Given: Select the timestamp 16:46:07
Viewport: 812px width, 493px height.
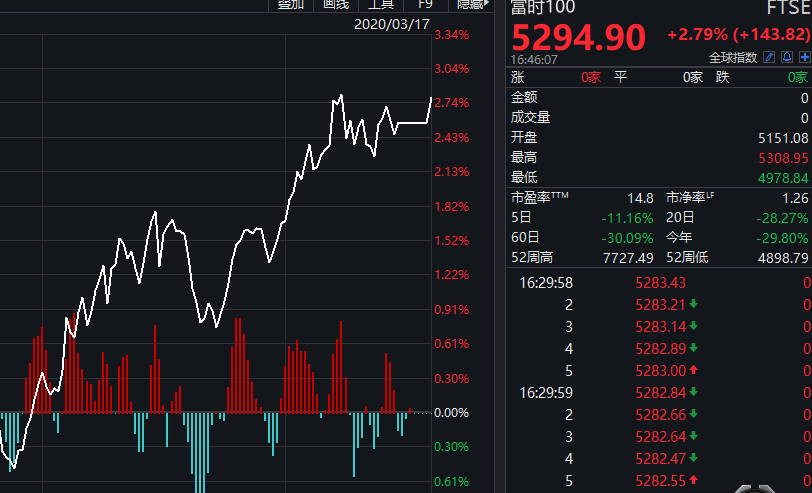Looking at the screenshot, I should [x=534, y=60].
